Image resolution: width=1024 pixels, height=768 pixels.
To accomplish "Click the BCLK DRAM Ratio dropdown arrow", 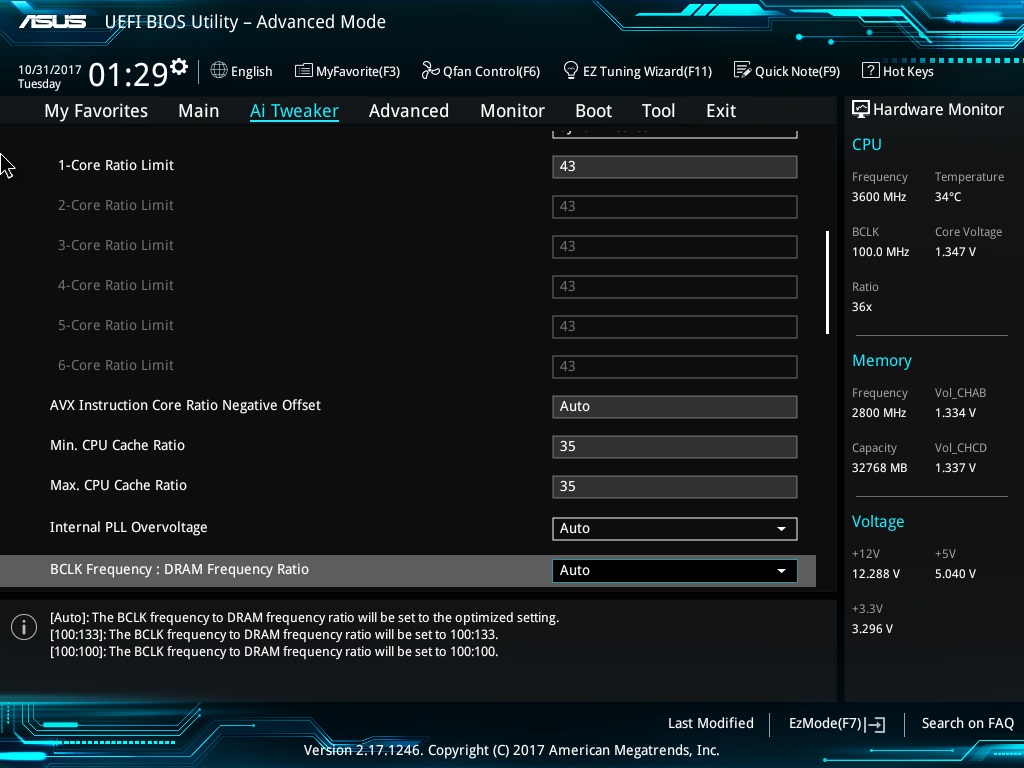I will [781, 570].
